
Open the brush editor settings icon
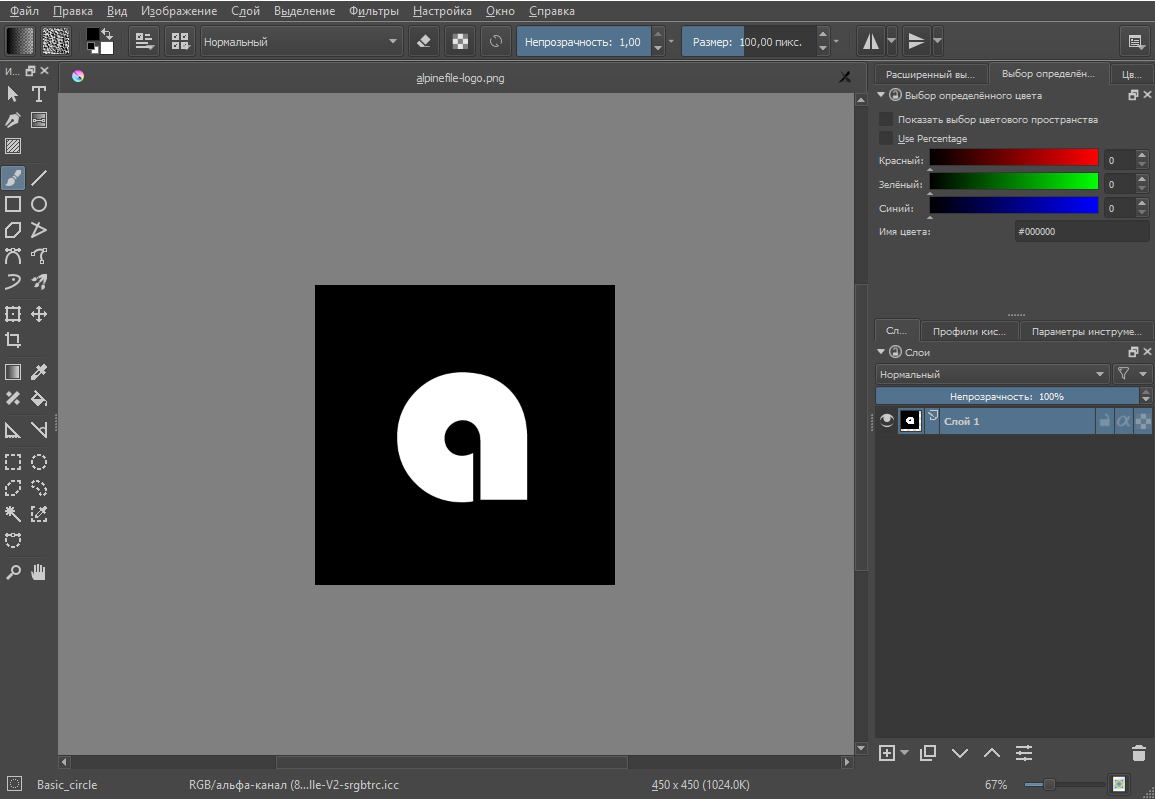point(144,41)
